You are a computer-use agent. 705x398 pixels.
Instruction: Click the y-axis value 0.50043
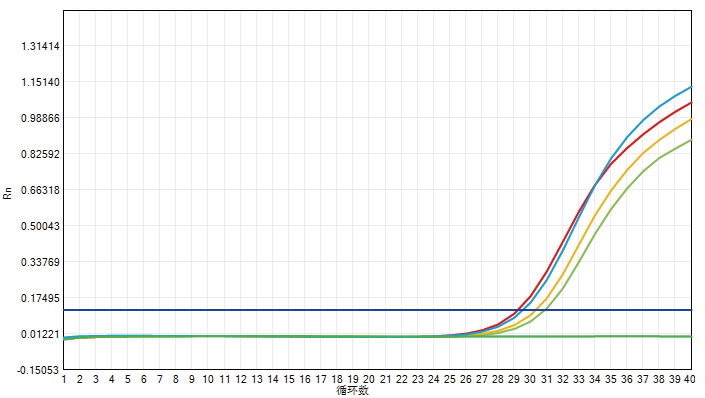pyautogui.click(x=40, y=226)
